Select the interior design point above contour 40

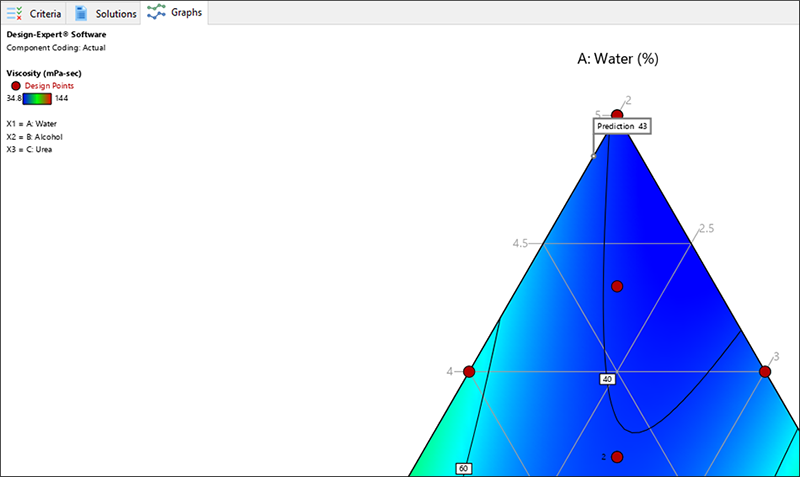click(x=617, y=286)
